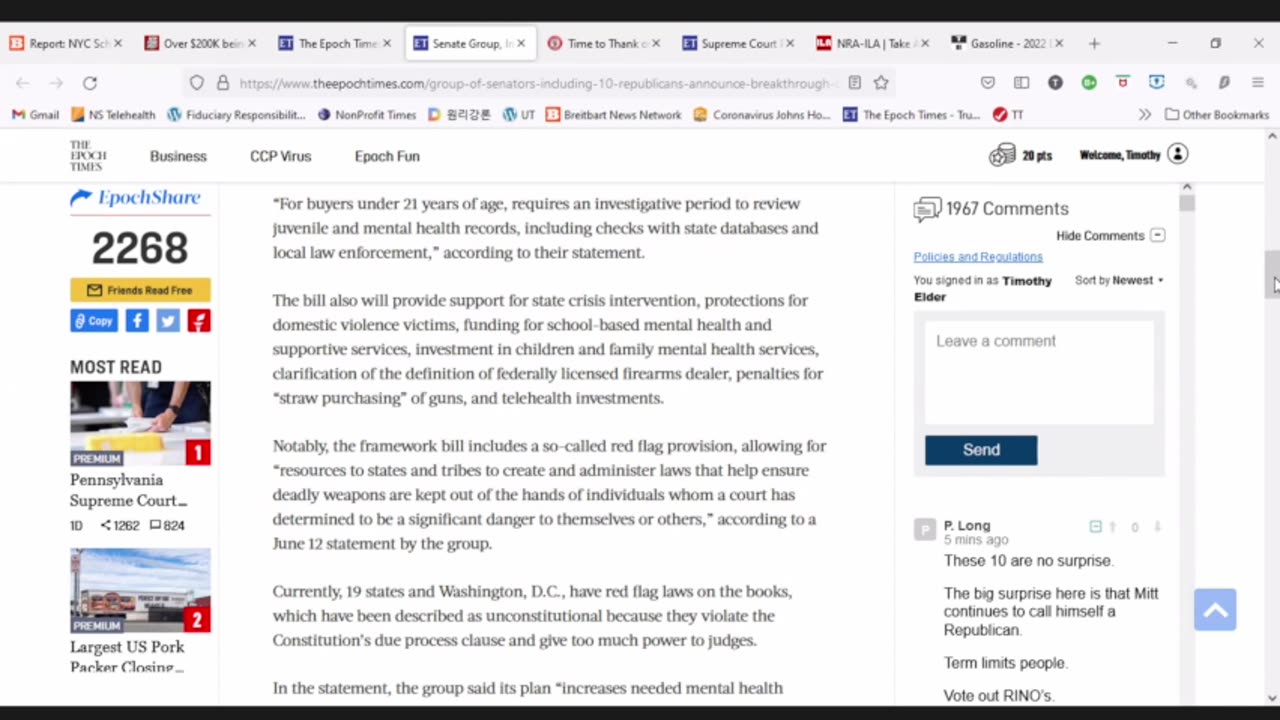Open the 20 pts rewards icon
Image resolution: width=1280 pixels, height=720 pixels.
pos(1002,155)
